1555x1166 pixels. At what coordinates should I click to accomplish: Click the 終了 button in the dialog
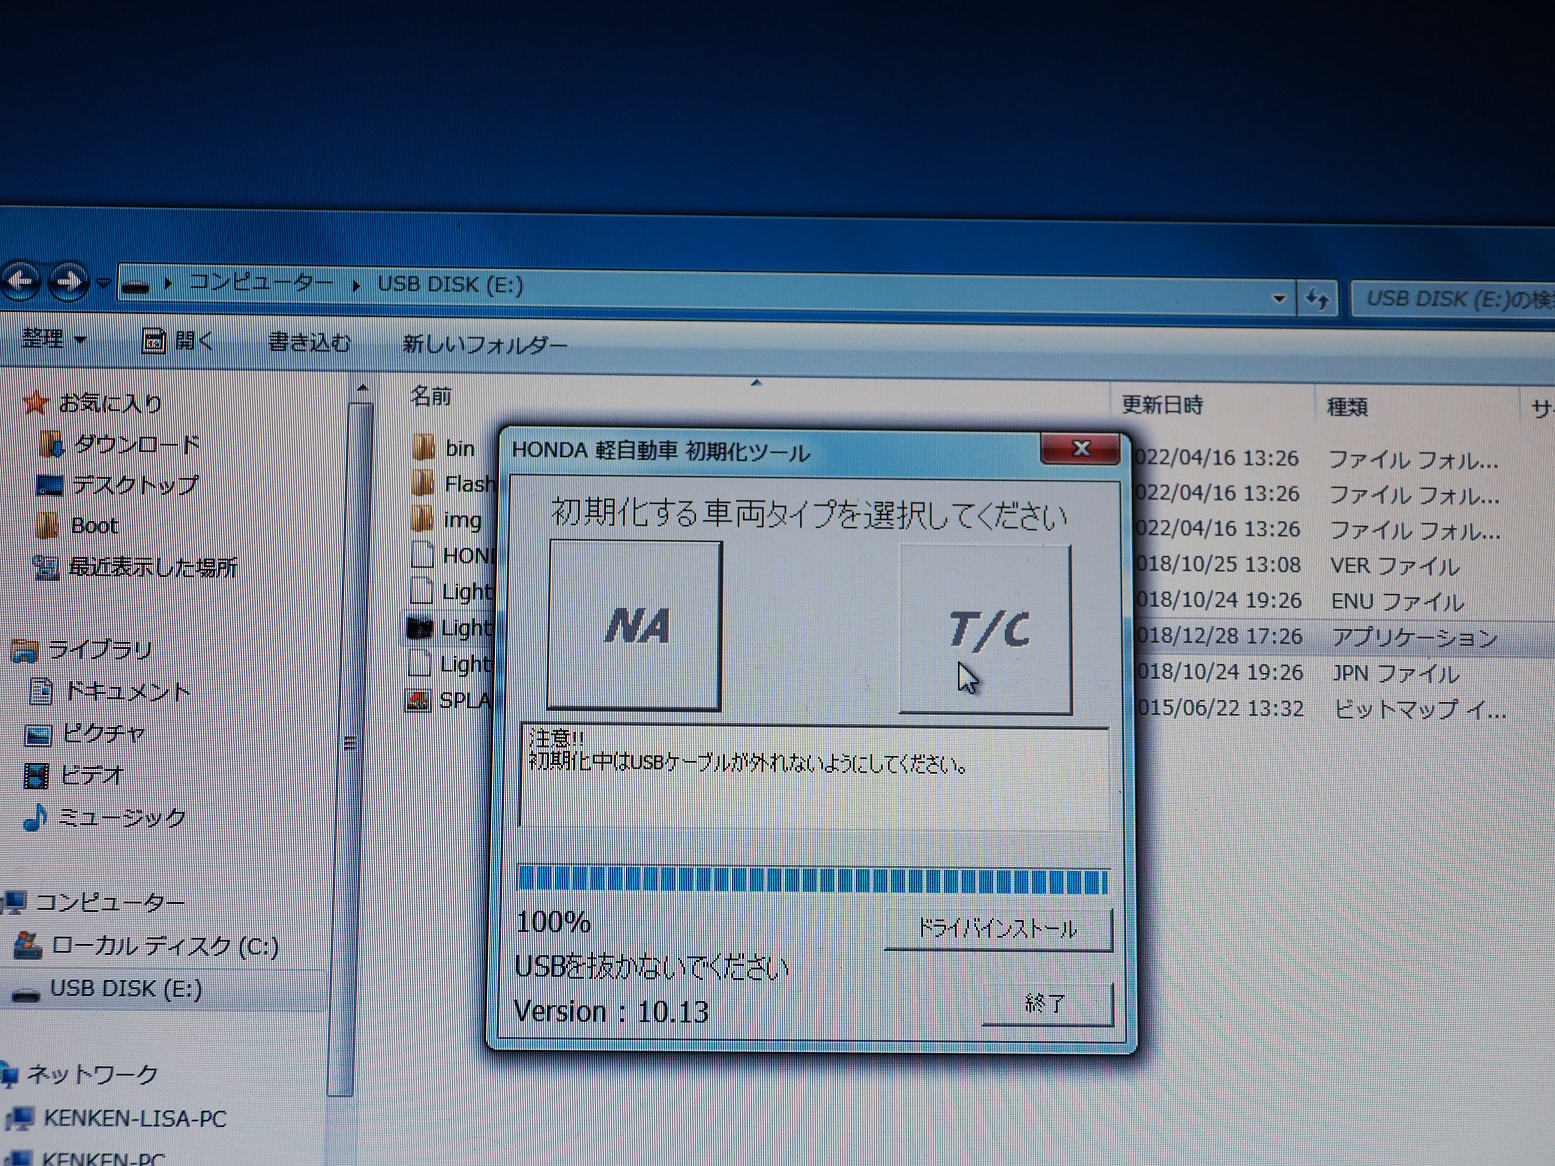1047,1004
